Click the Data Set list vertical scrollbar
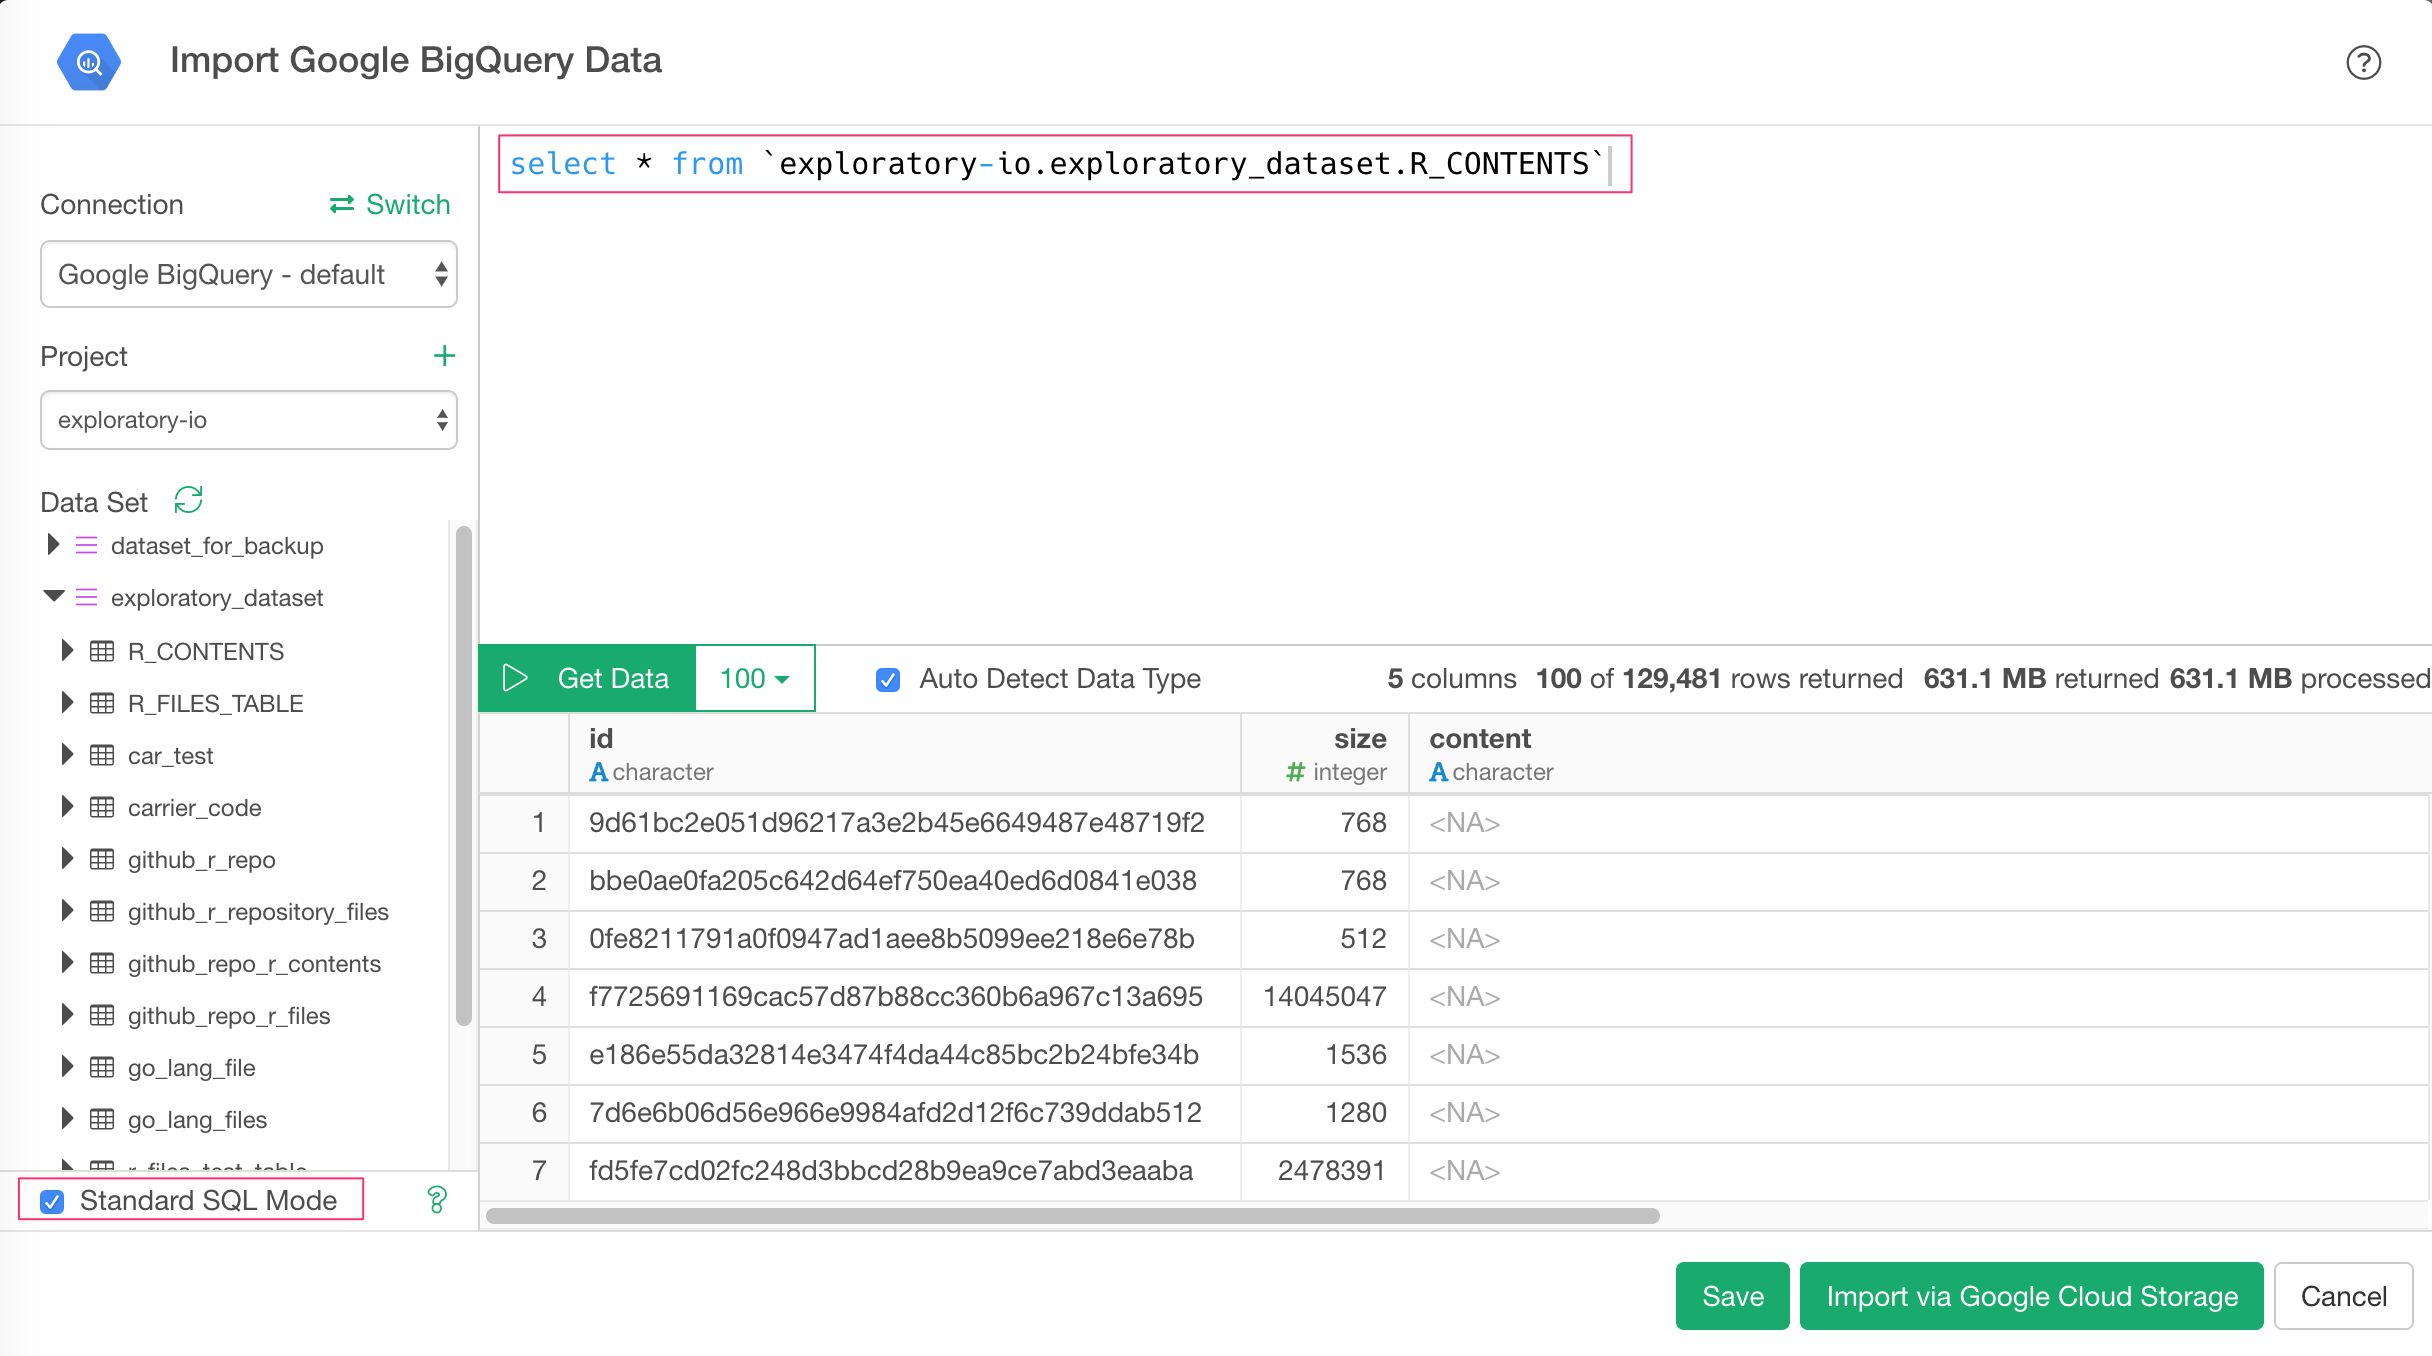Viewport: 2432px width, 1356px height. 463,775
